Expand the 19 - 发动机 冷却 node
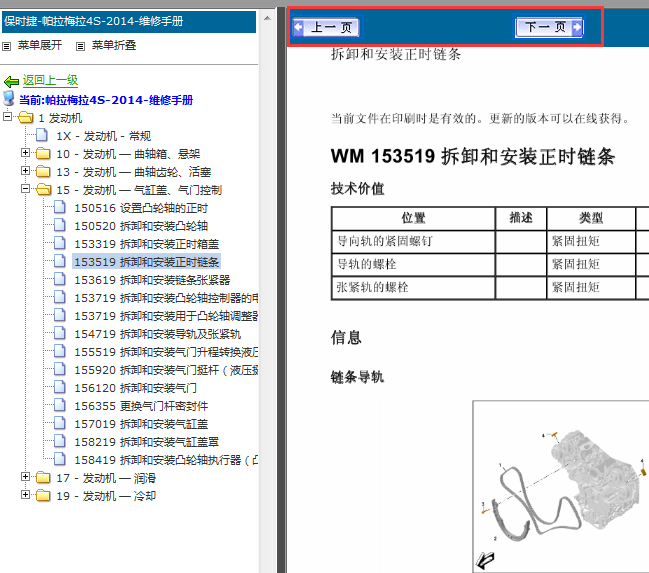Image resolution: width=649 pixels, height=573 pixels. pos(25,495)
